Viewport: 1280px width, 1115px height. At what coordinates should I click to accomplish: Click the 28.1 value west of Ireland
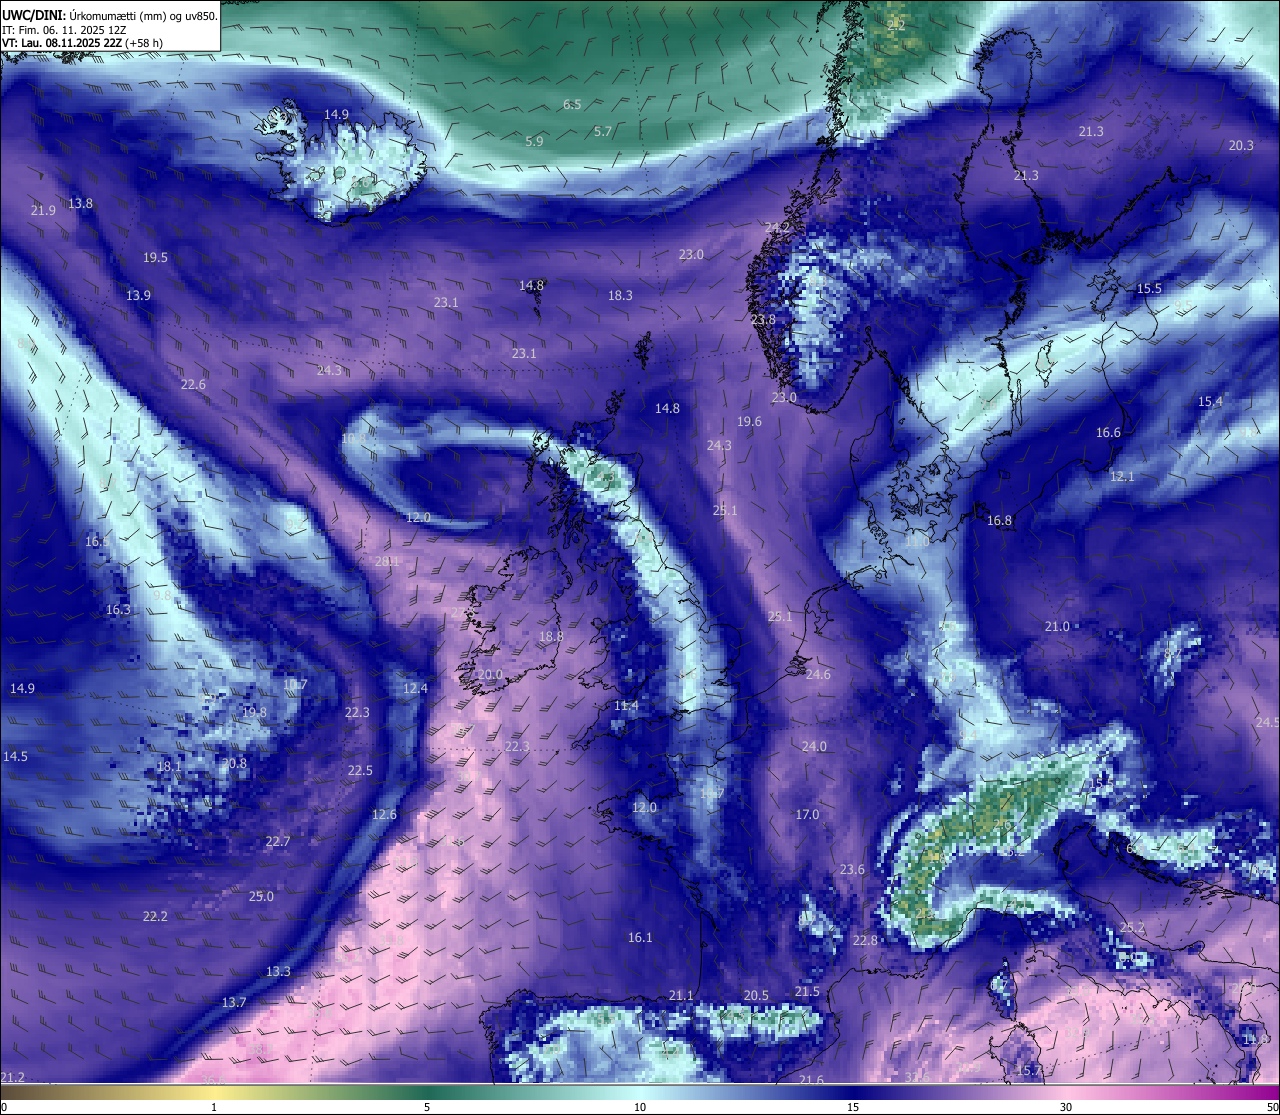[x=387, y=562]
